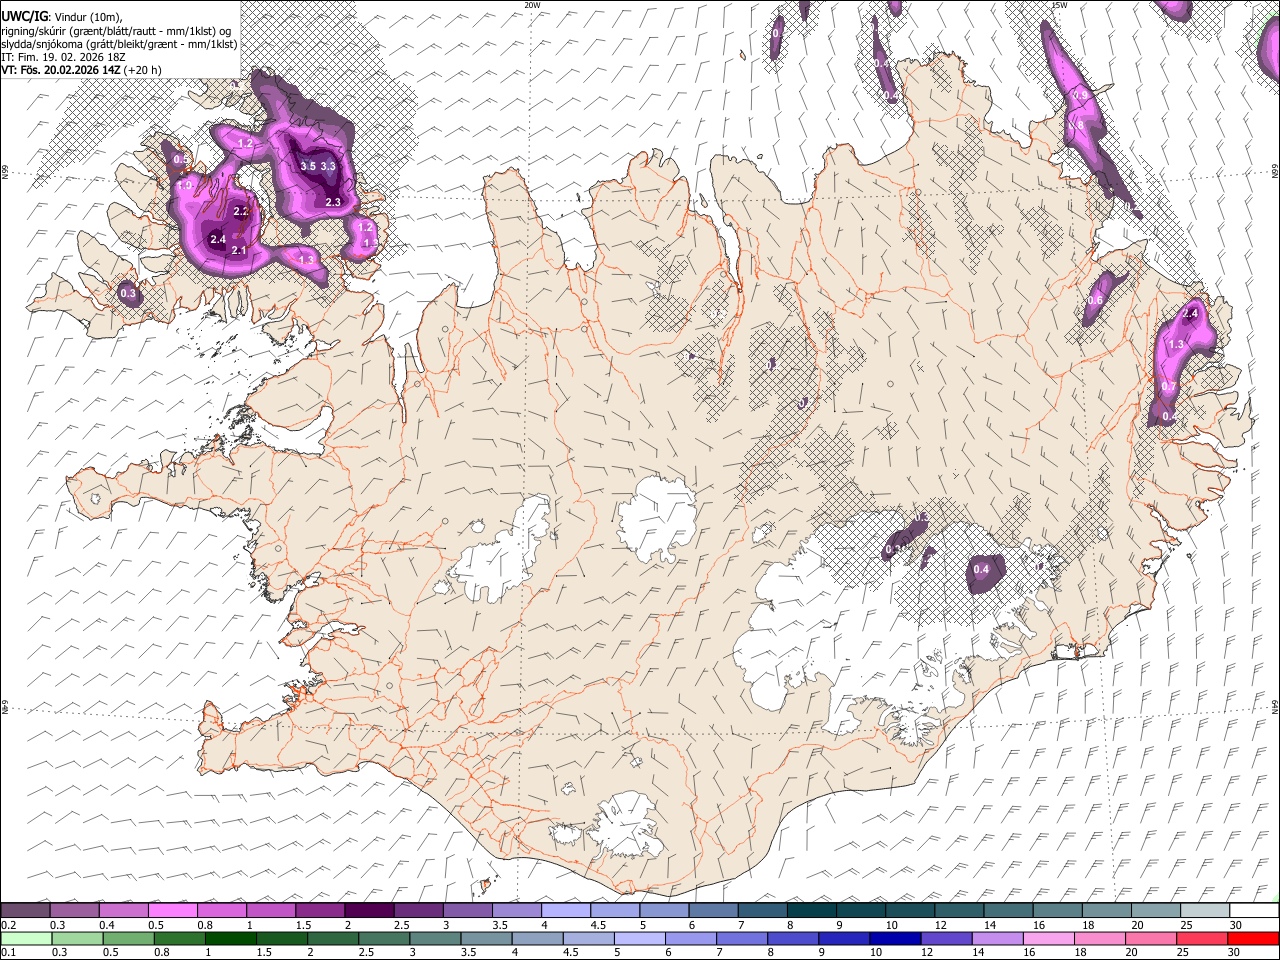Click the upper legend swatch labeled 25

(x=1205, y=910)
